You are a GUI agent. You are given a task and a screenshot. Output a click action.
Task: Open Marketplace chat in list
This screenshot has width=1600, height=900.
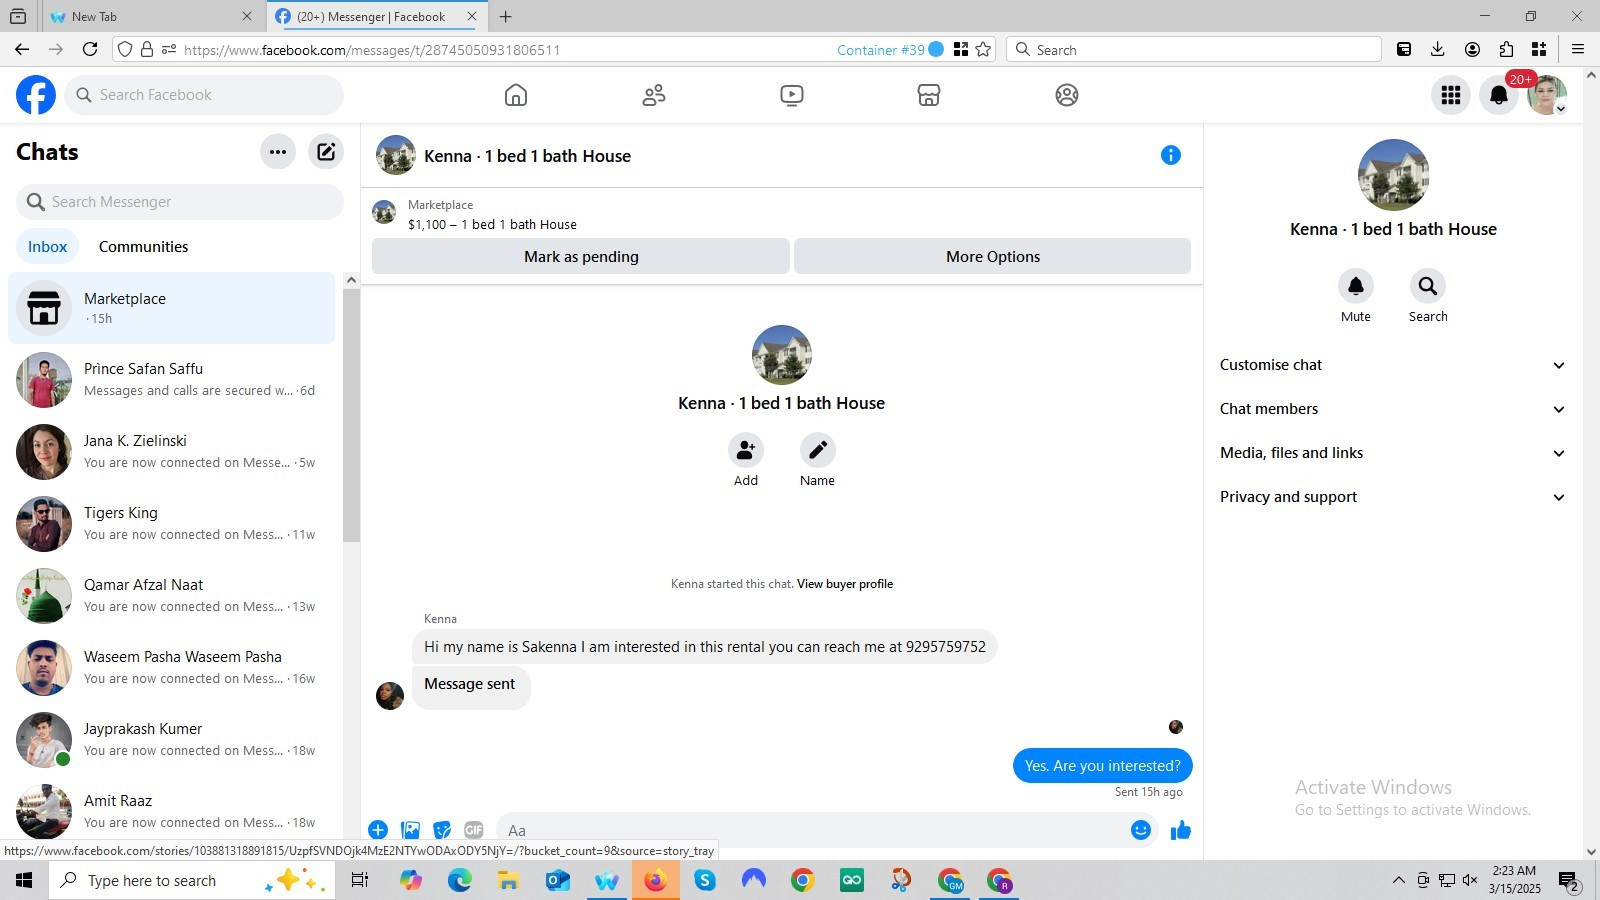click(172, 308)
